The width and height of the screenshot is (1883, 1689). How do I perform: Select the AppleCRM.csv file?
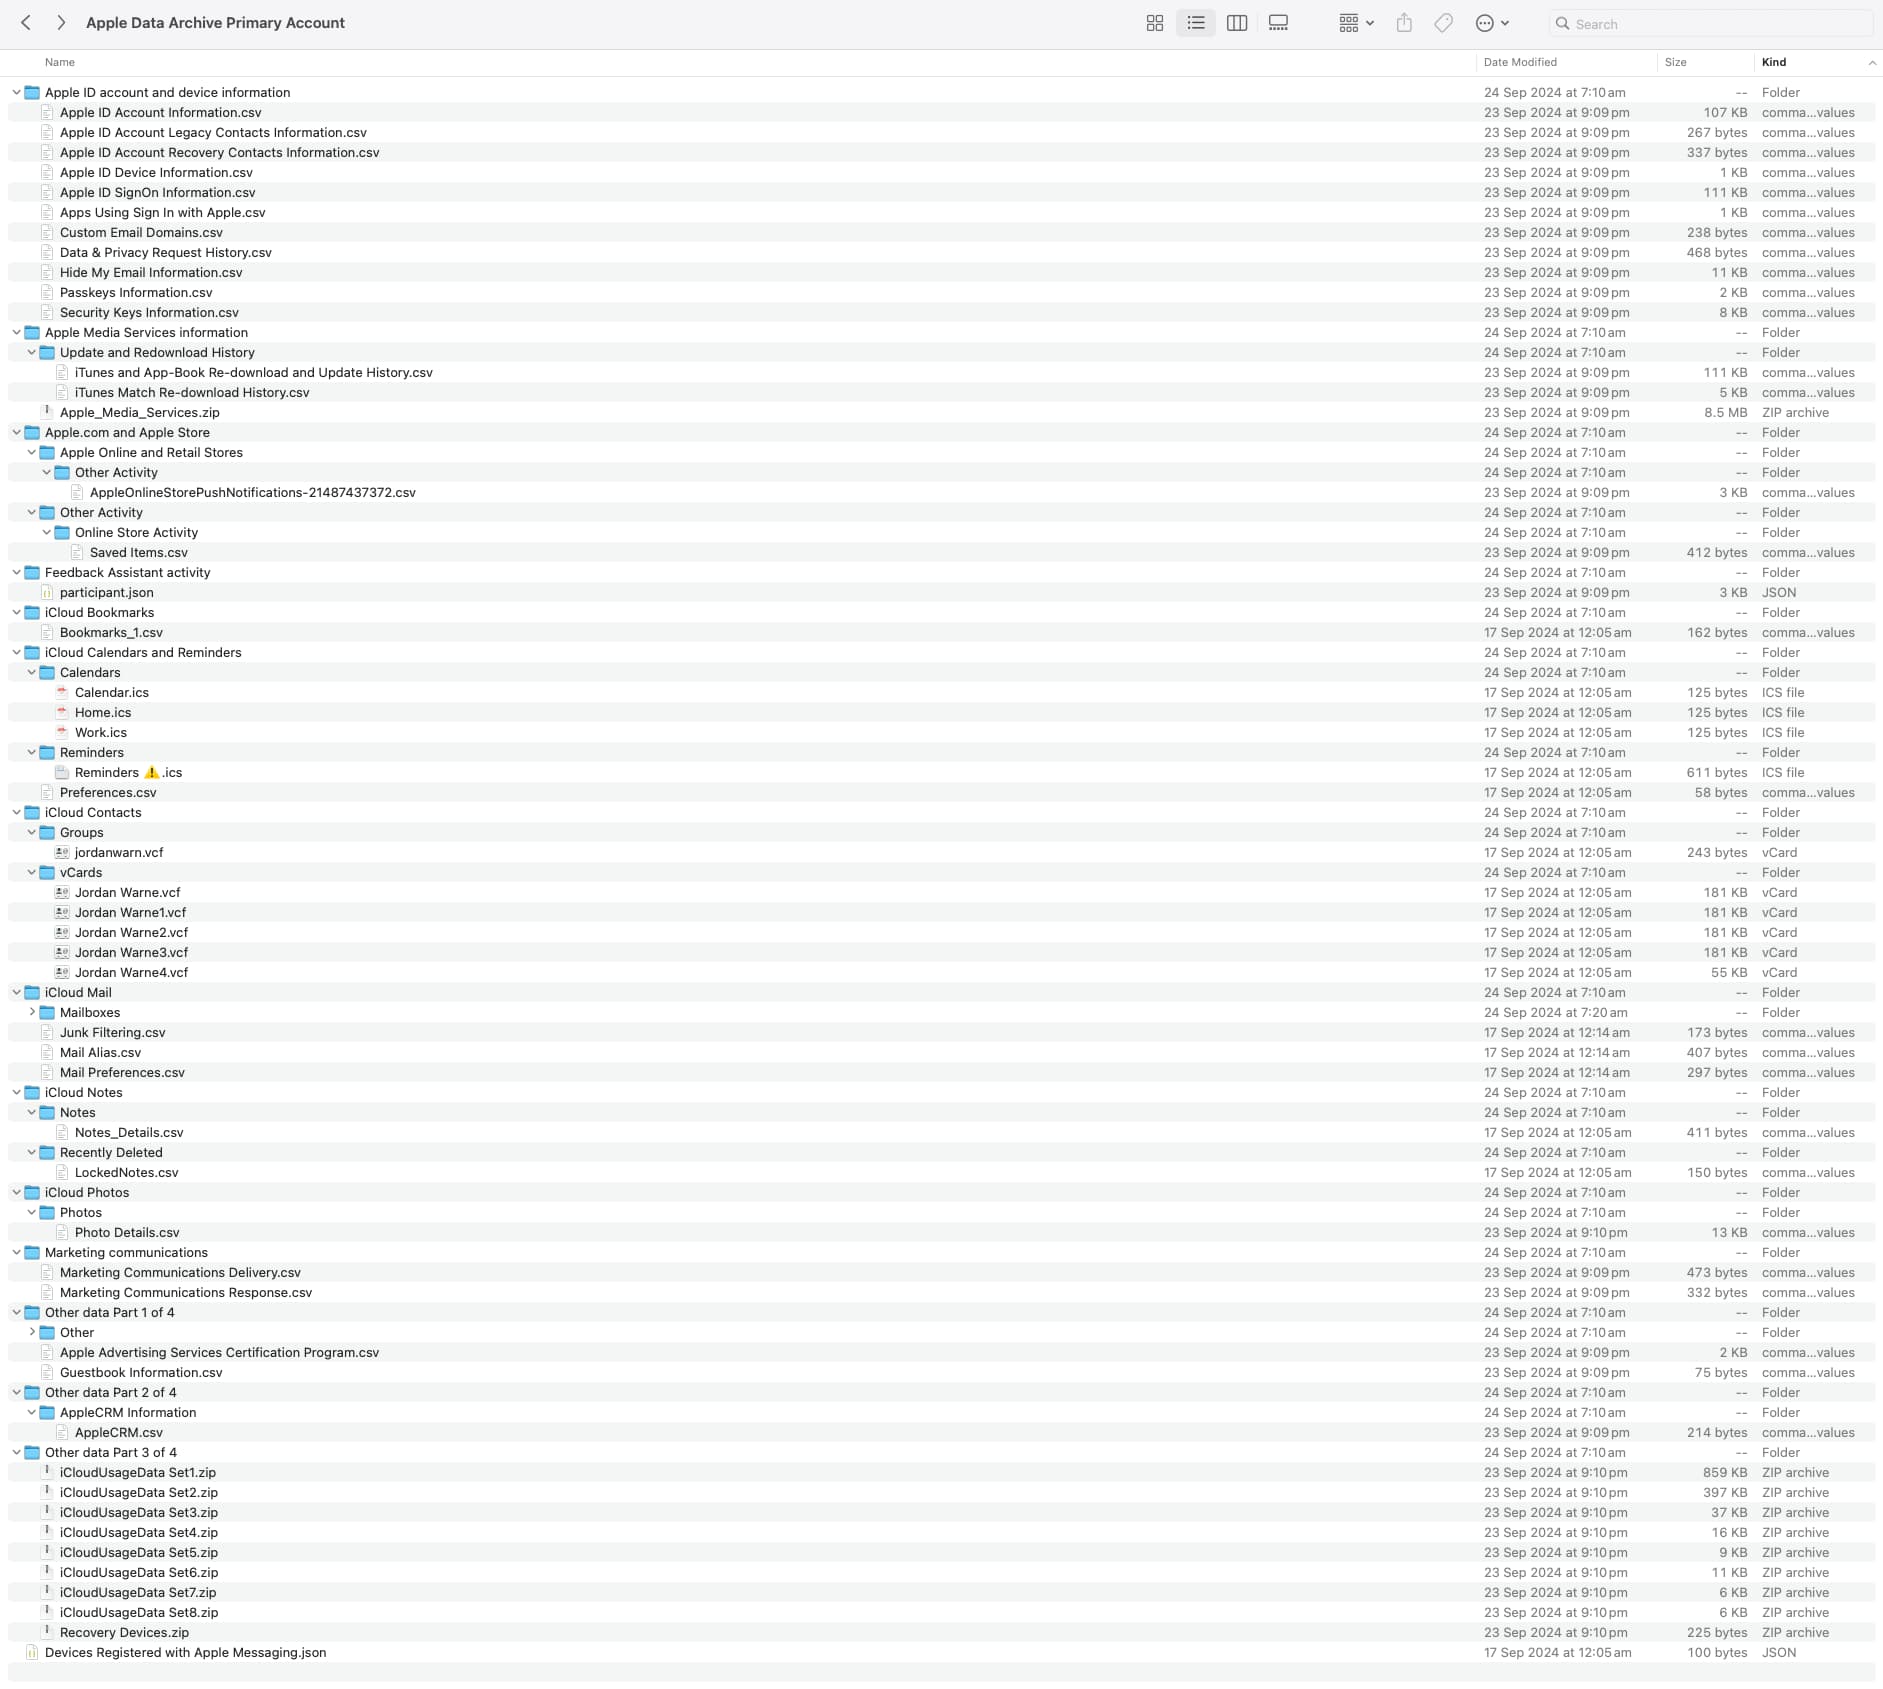tap(119, 1433)
